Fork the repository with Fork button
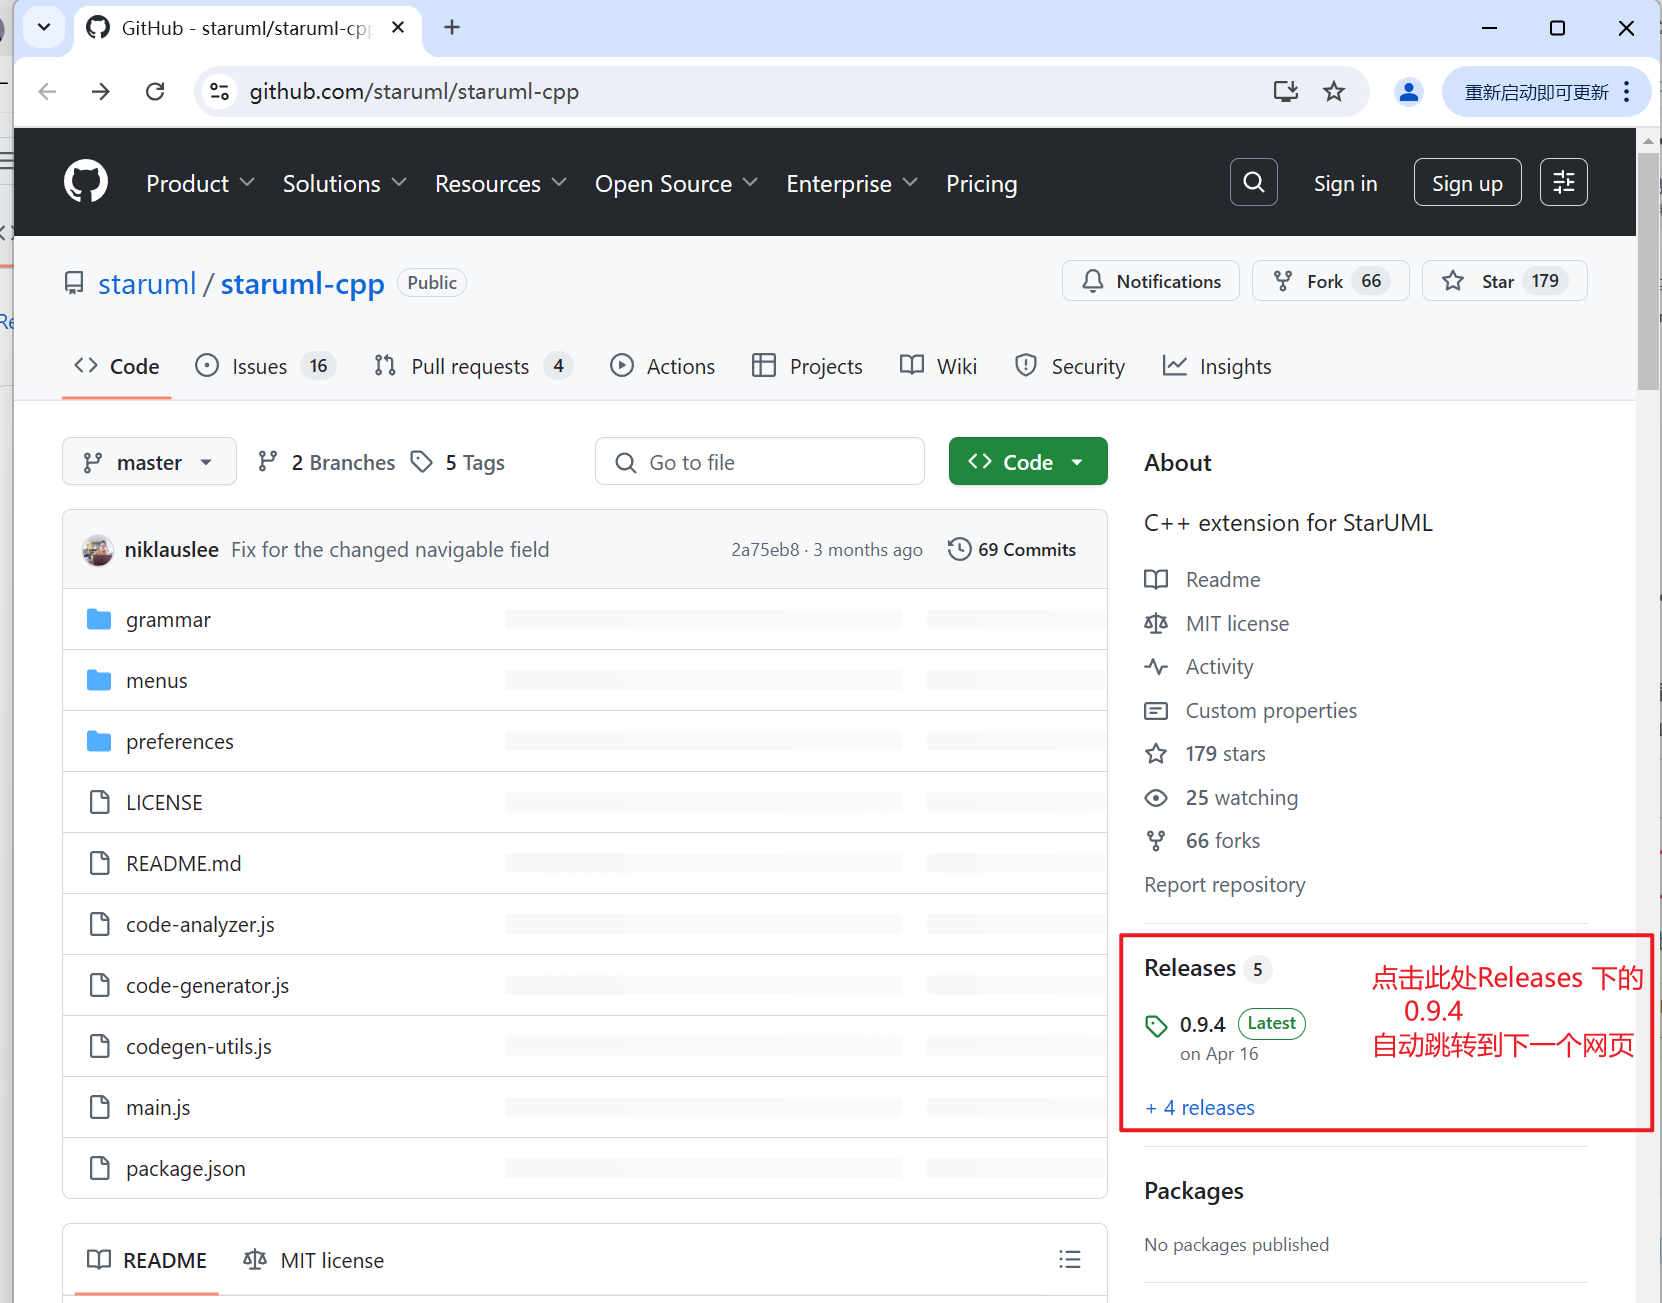1662x1303 pixels. pyautogui.click(x=1330, y=281)
